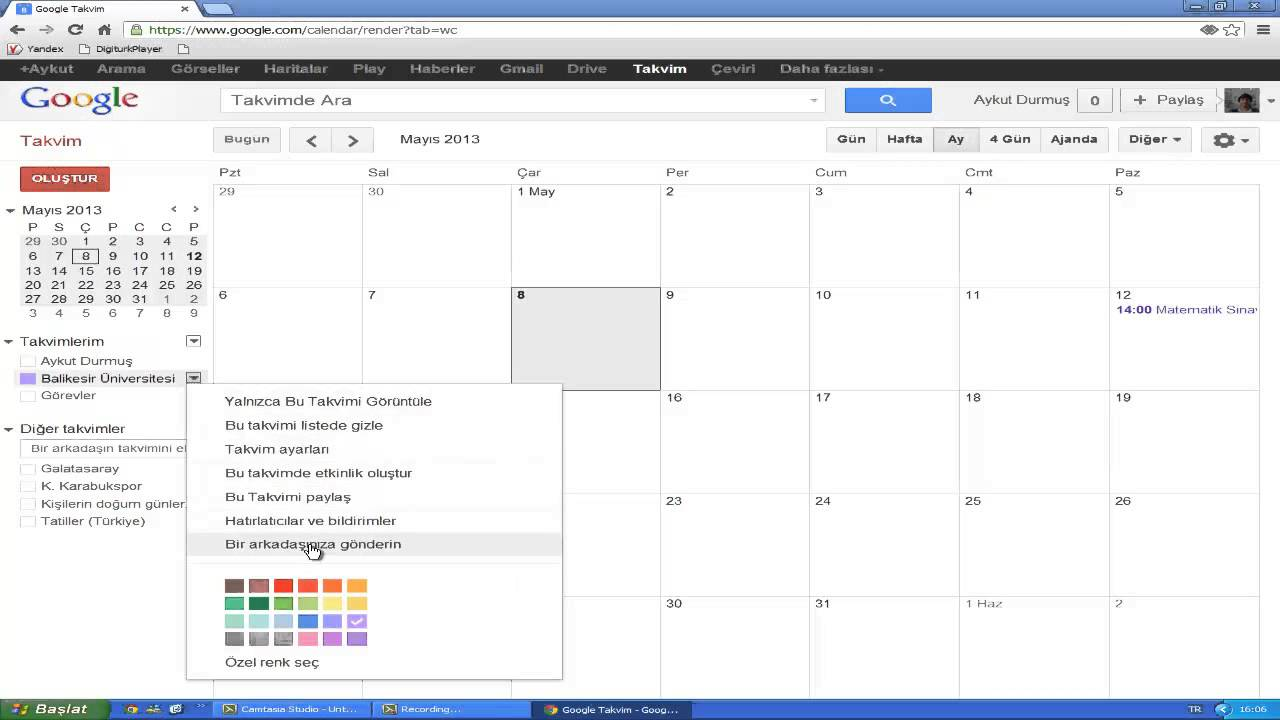The height and width of the screenshot is (720, 1280).
Task: Open a new browser tab
Action: point(217,9)
